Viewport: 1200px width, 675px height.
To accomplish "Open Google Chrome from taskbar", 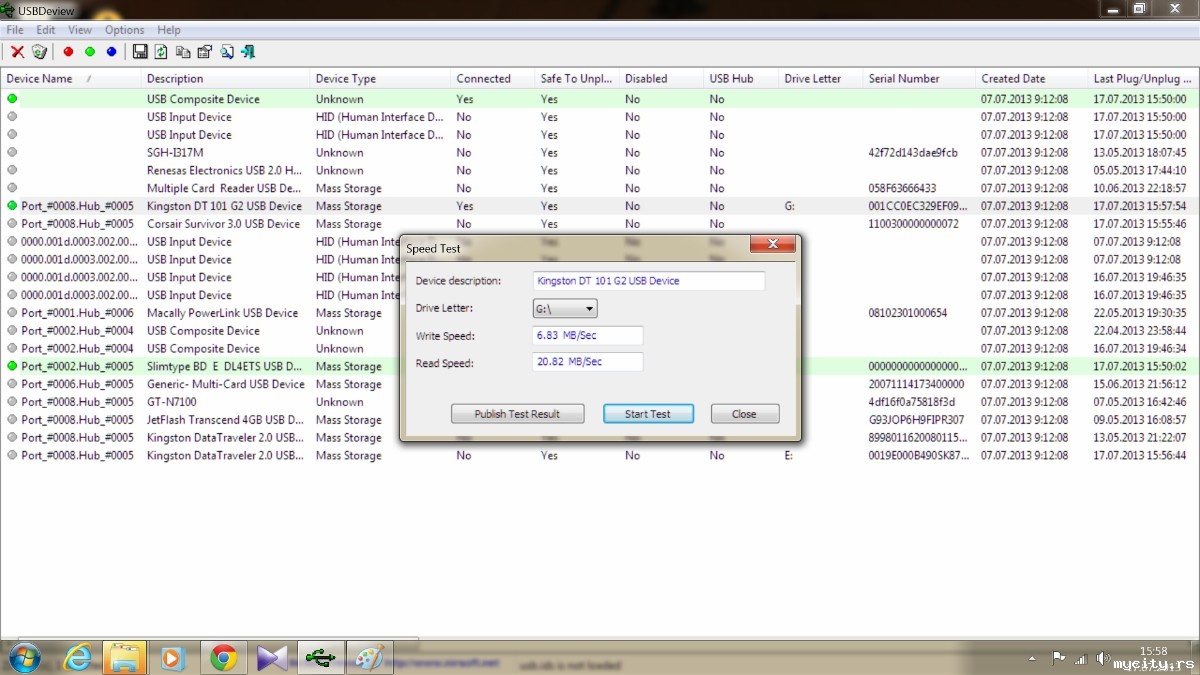I will coord(223,657).
